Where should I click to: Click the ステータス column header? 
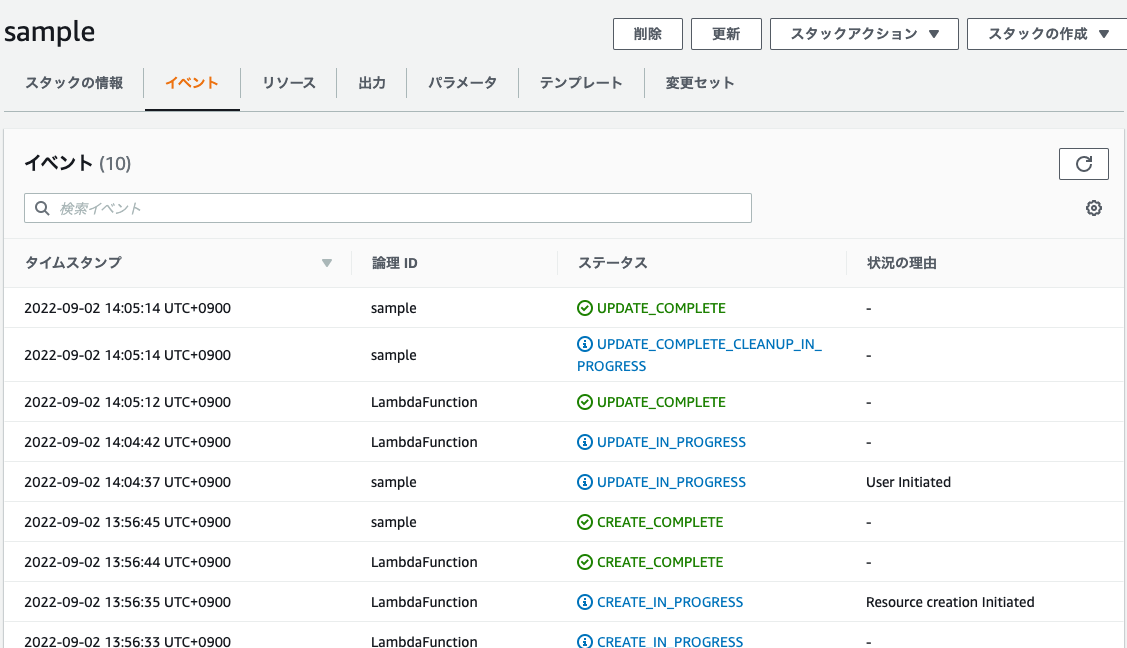click(612, 263)
